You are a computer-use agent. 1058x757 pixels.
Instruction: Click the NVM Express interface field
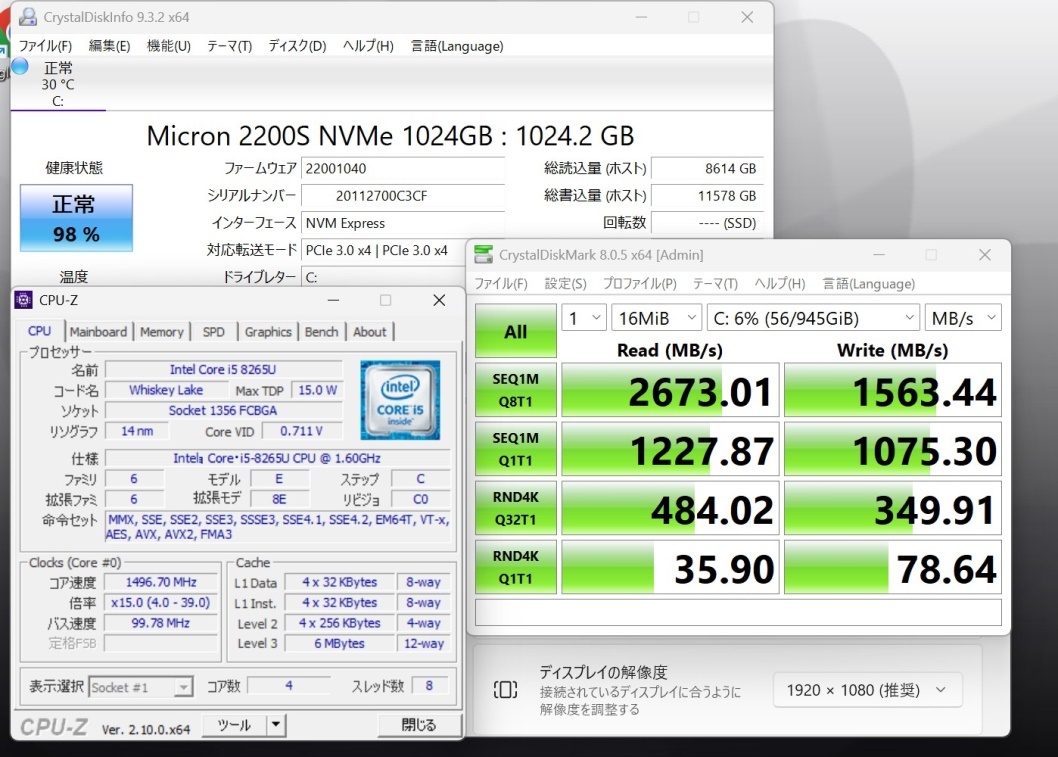click(403, 223)
